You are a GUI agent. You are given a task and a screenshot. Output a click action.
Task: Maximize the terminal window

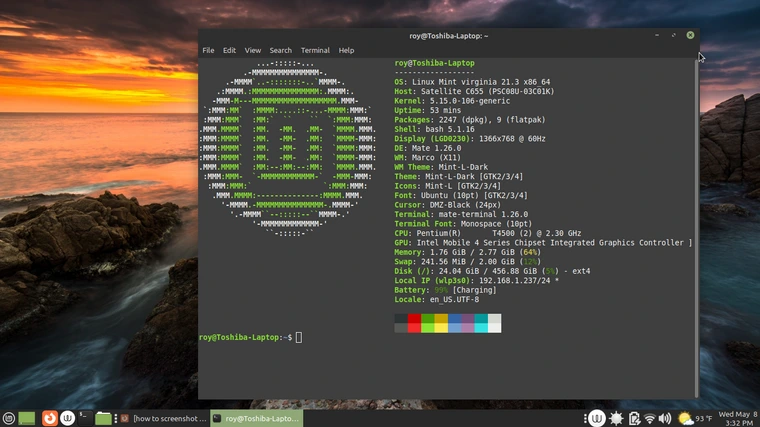[x=674, y=35]
